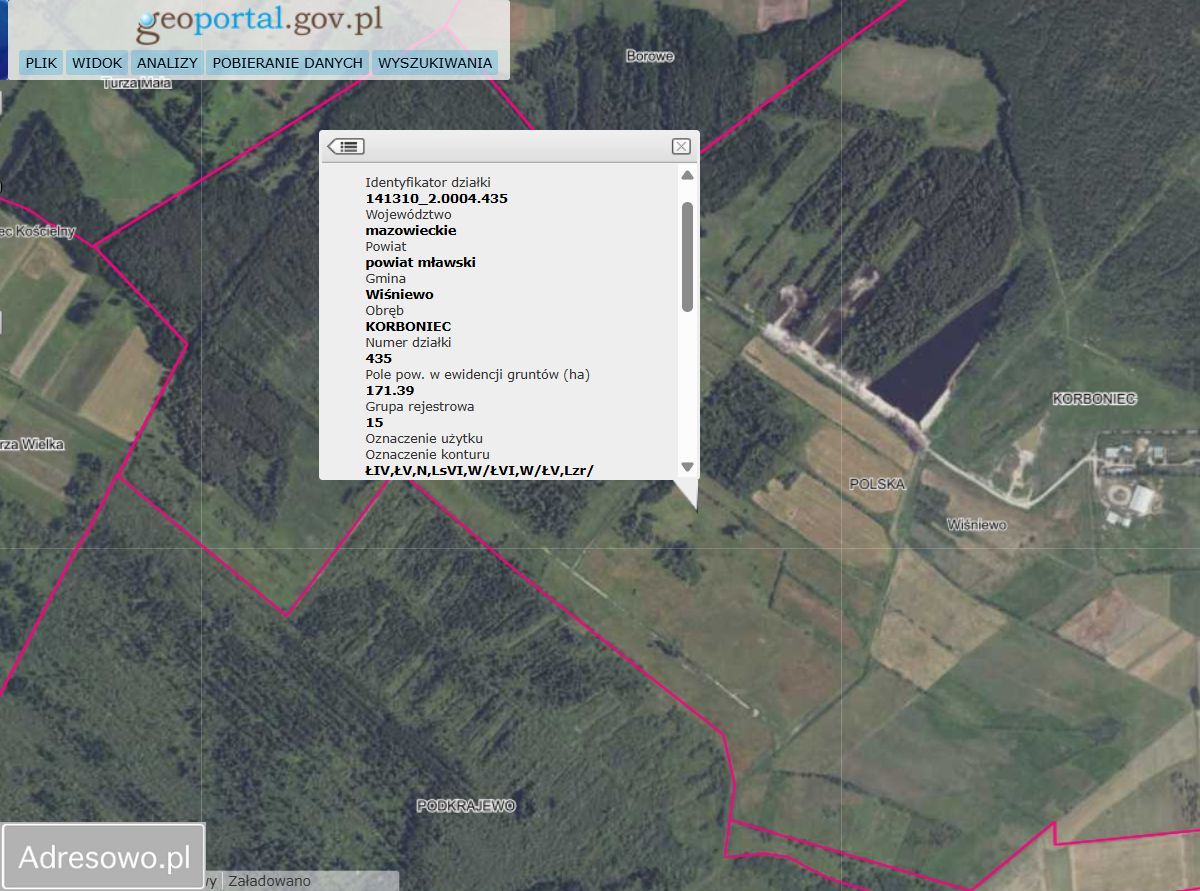Click the contour value ŁIV,ŁV,N,LsVI text

coord(480,470)
